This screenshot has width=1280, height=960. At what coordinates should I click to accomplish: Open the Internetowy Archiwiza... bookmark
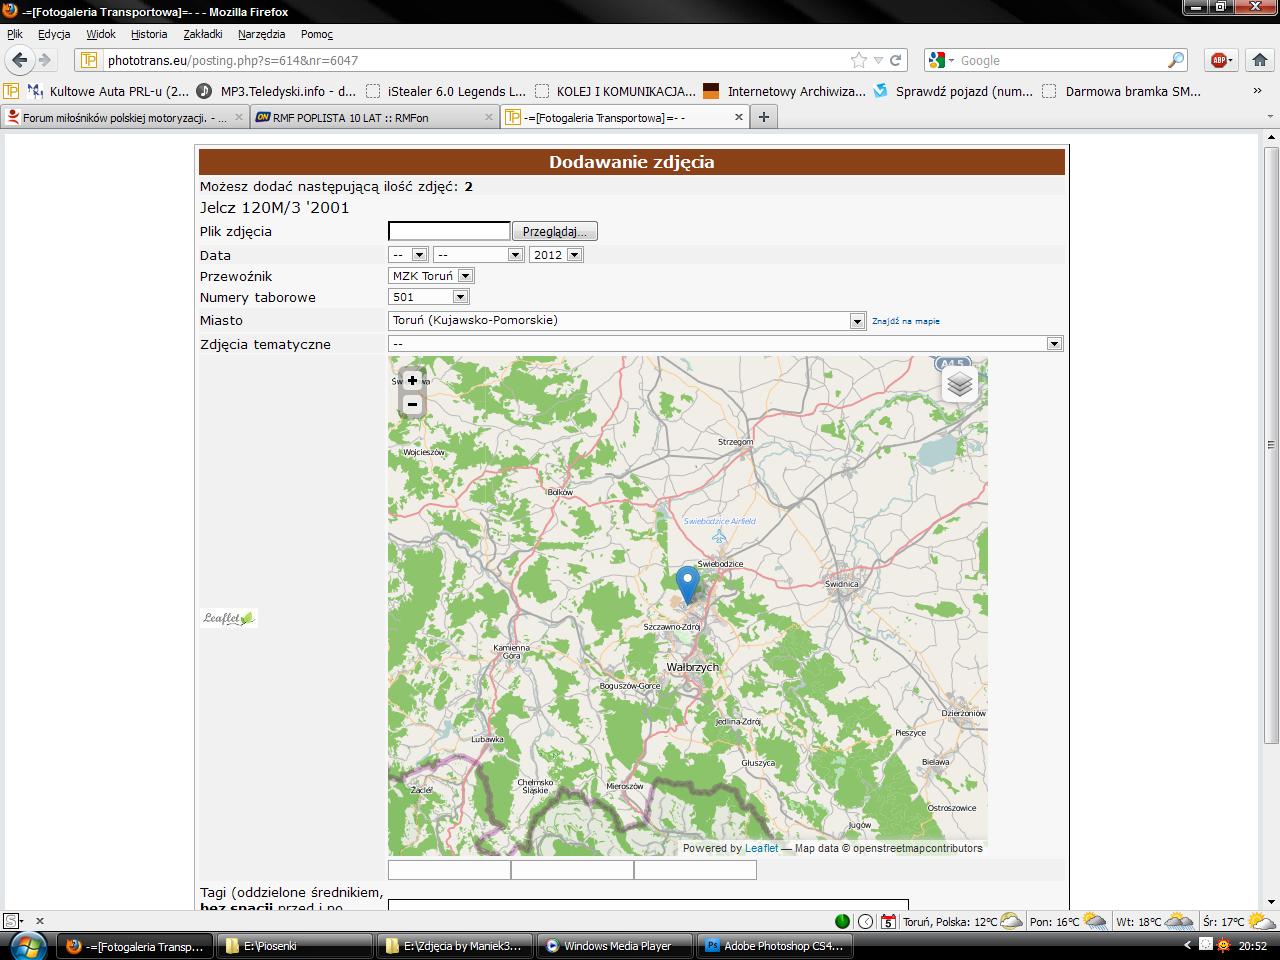point(785,91)
